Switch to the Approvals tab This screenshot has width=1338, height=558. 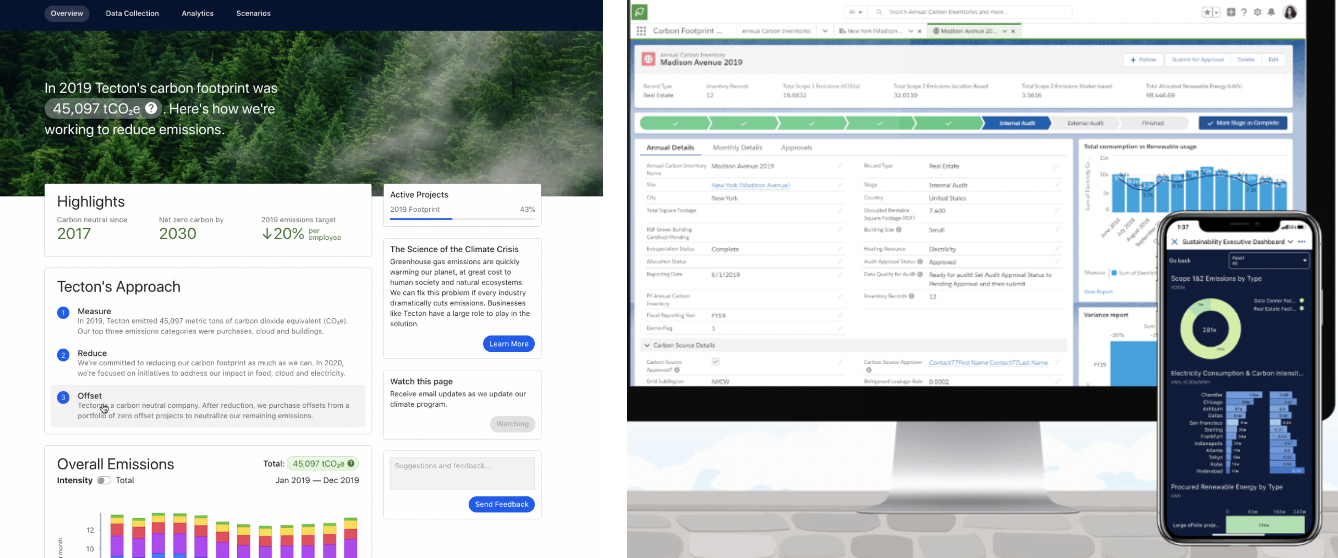796,147
